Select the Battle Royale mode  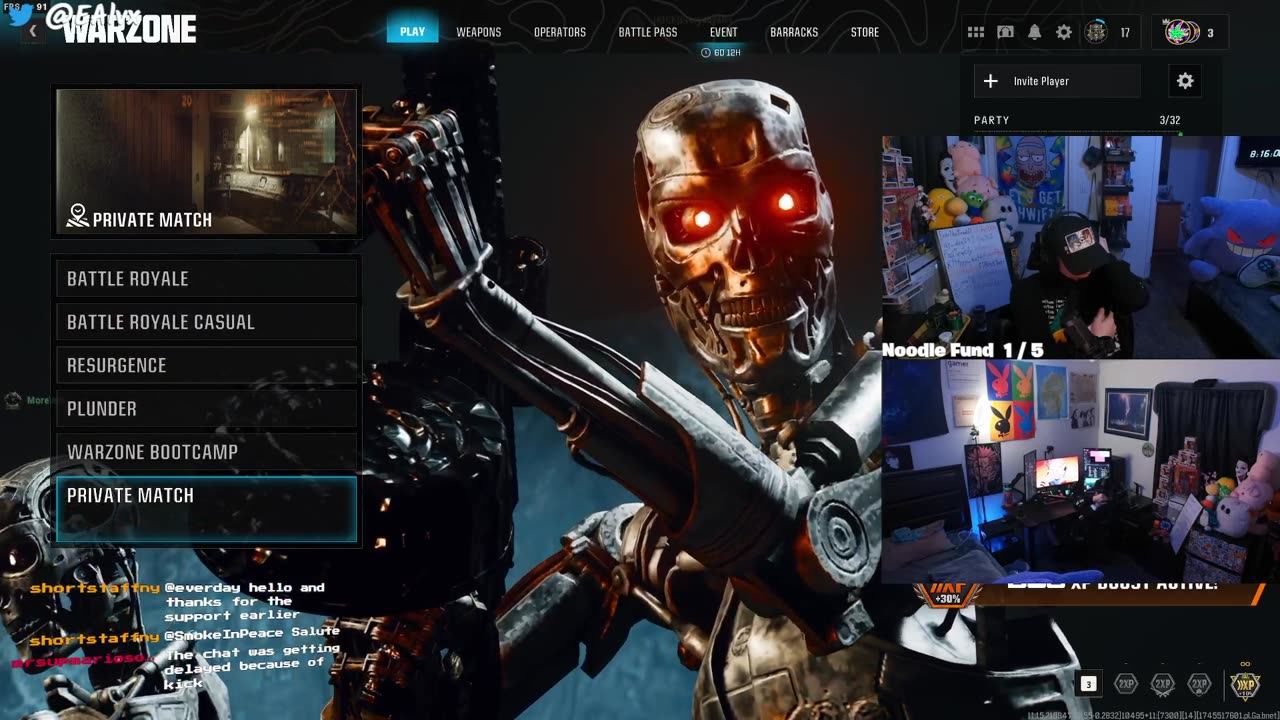pos(207,279)
